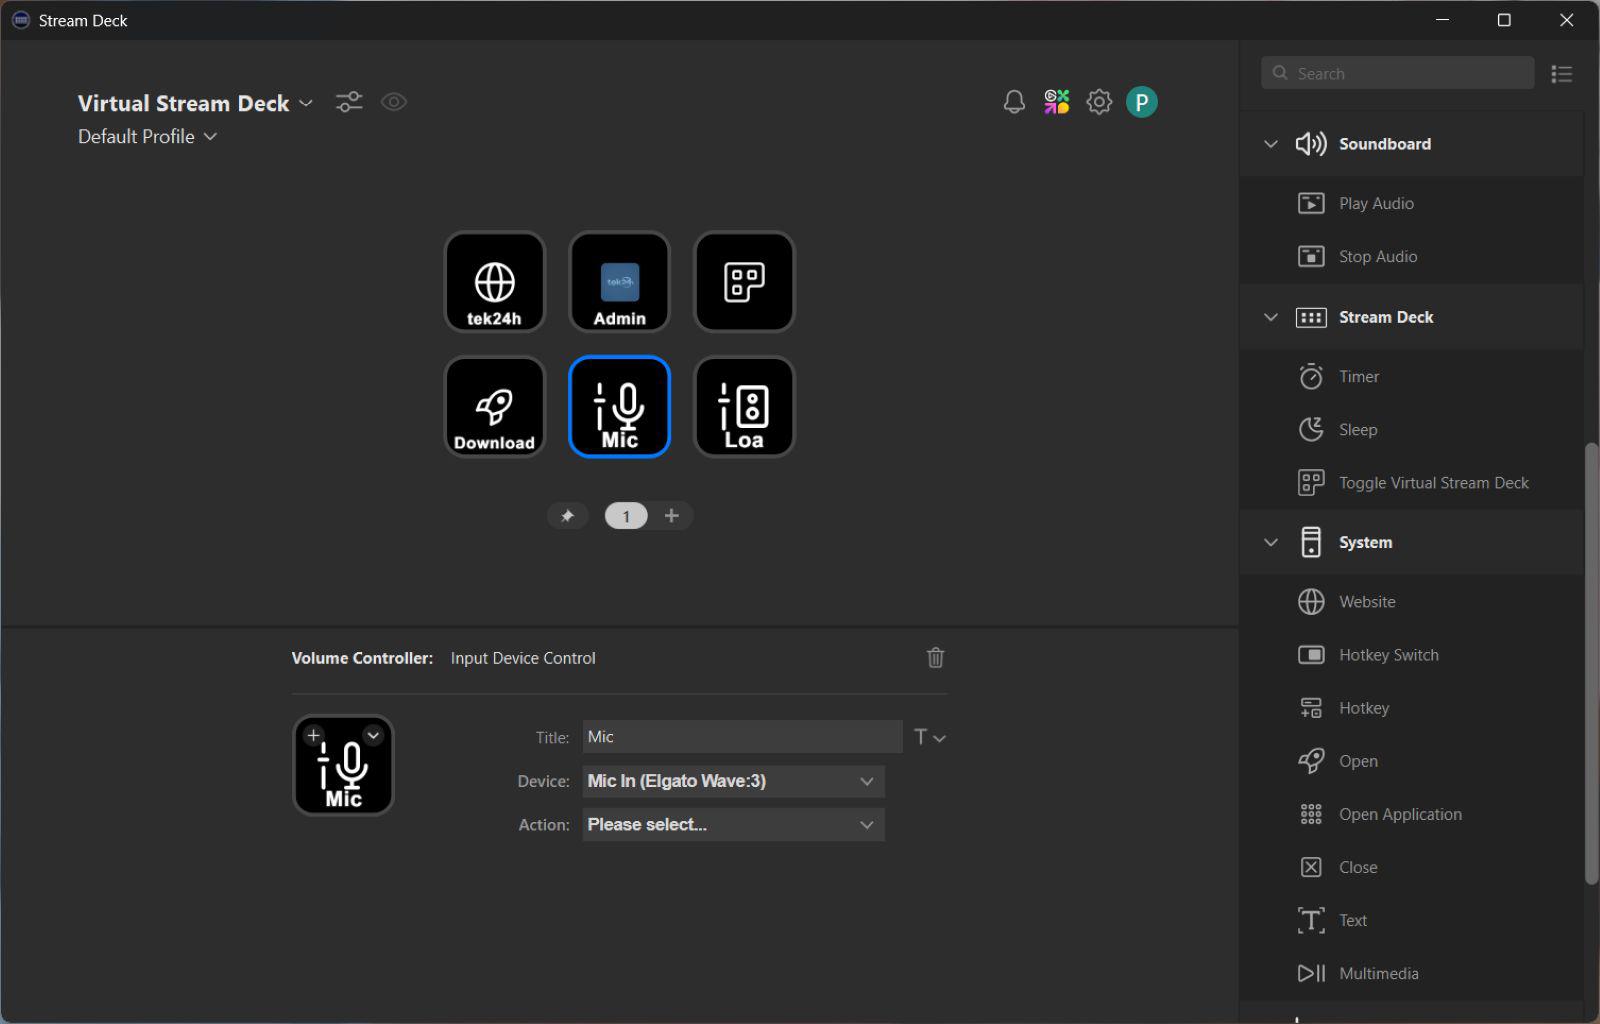Select the Timer action in Stream Deck category
Screen dimensions: 1600x1024
1357,376
